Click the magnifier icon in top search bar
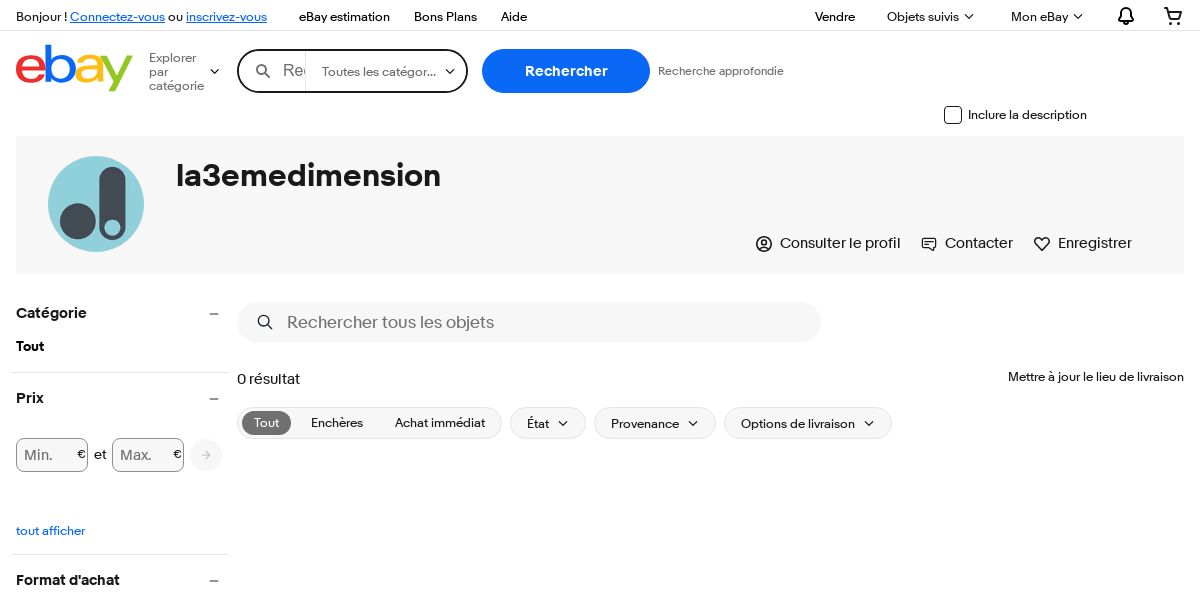Screen dimensions: 1200x600 pos(264,71)
